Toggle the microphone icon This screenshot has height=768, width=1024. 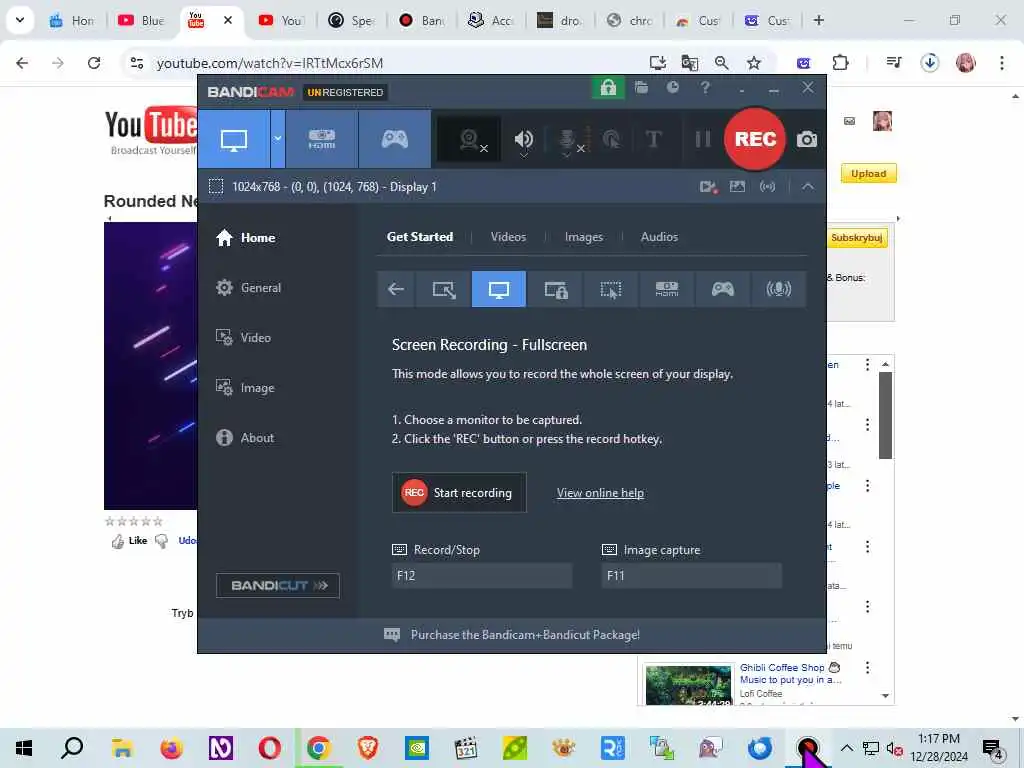[x=567, y=139]
